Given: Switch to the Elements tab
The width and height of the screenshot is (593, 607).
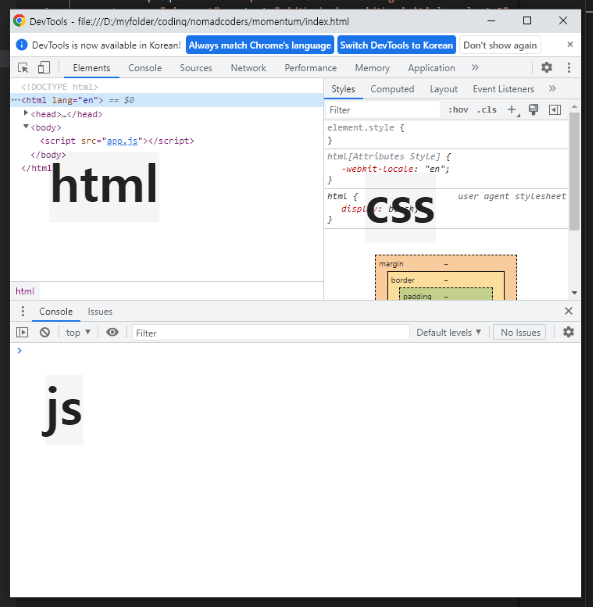Looking at the screenshot, I should [91, 68].
